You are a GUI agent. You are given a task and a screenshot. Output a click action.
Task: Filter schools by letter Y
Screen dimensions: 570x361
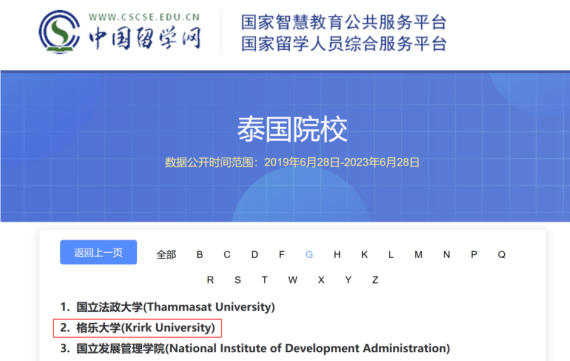[348, 280]
